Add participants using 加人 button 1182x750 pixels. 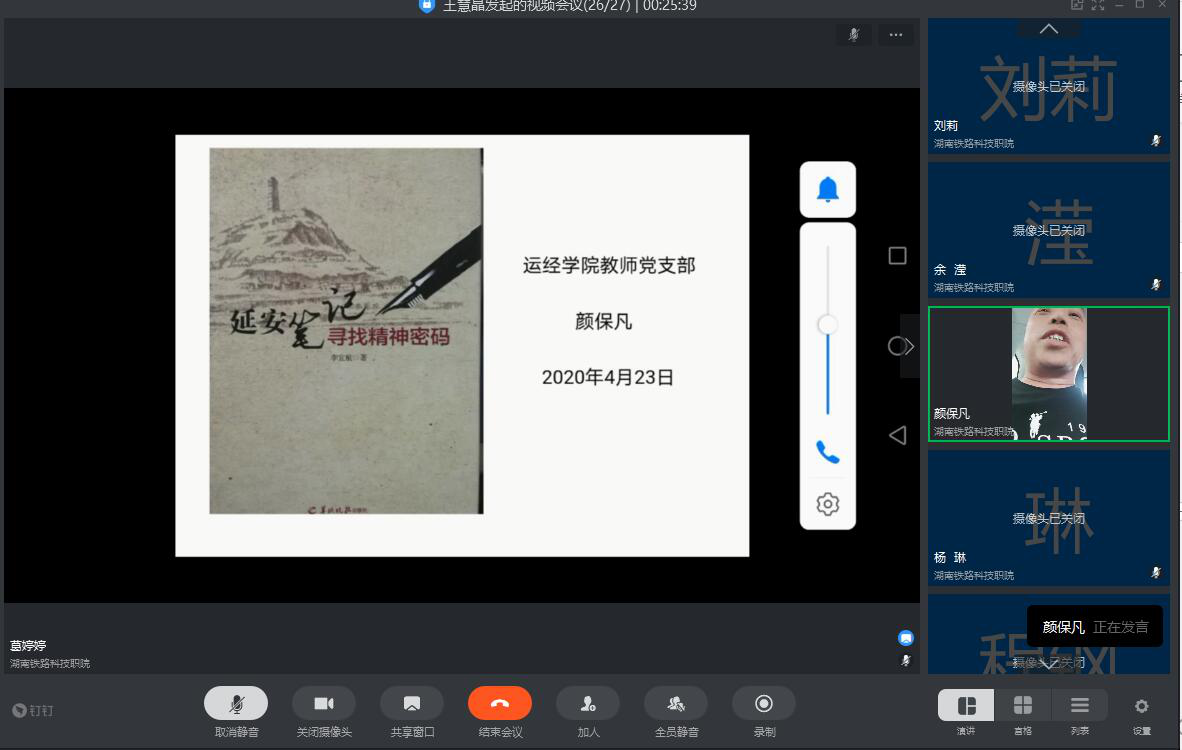pyautogui.click(x=588, y=703)
